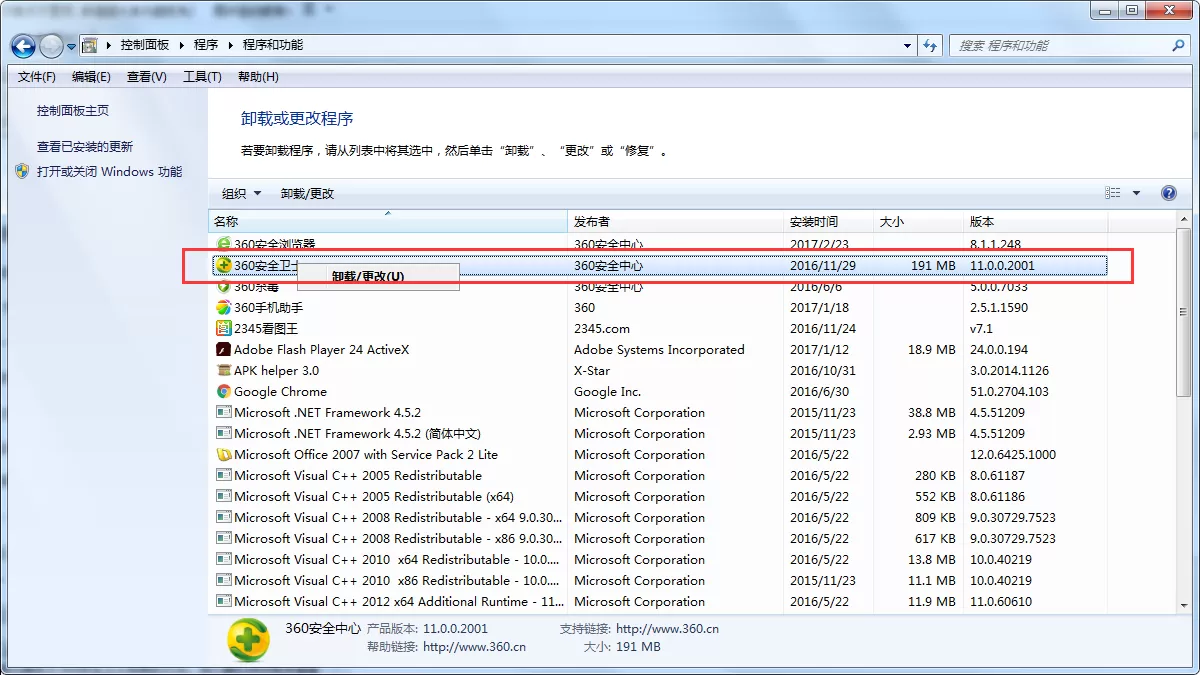Select Visual C++ 2008 Redistributable x64 row
The width and height of the screenshot is (1200, 675).
click(x=660, y=518)
